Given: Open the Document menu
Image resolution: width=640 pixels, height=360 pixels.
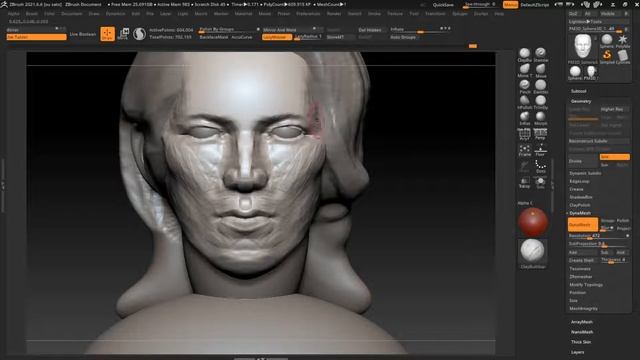Looking at the screenshot, I should coord(72,14).
